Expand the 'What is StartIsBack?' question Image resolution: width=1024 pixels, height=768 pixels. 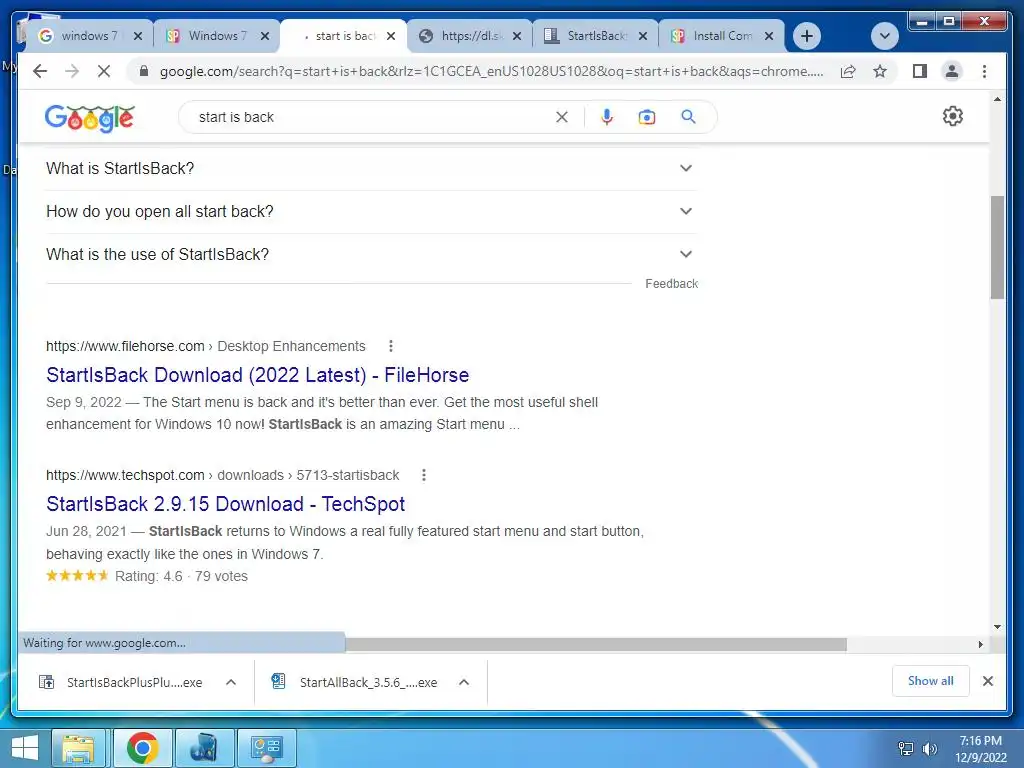372,168
